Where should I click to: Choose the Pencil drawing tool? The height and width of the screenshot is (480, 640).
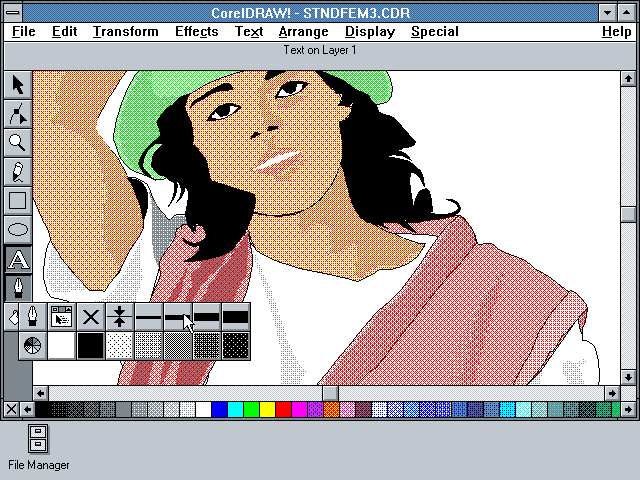pos(17,171)
